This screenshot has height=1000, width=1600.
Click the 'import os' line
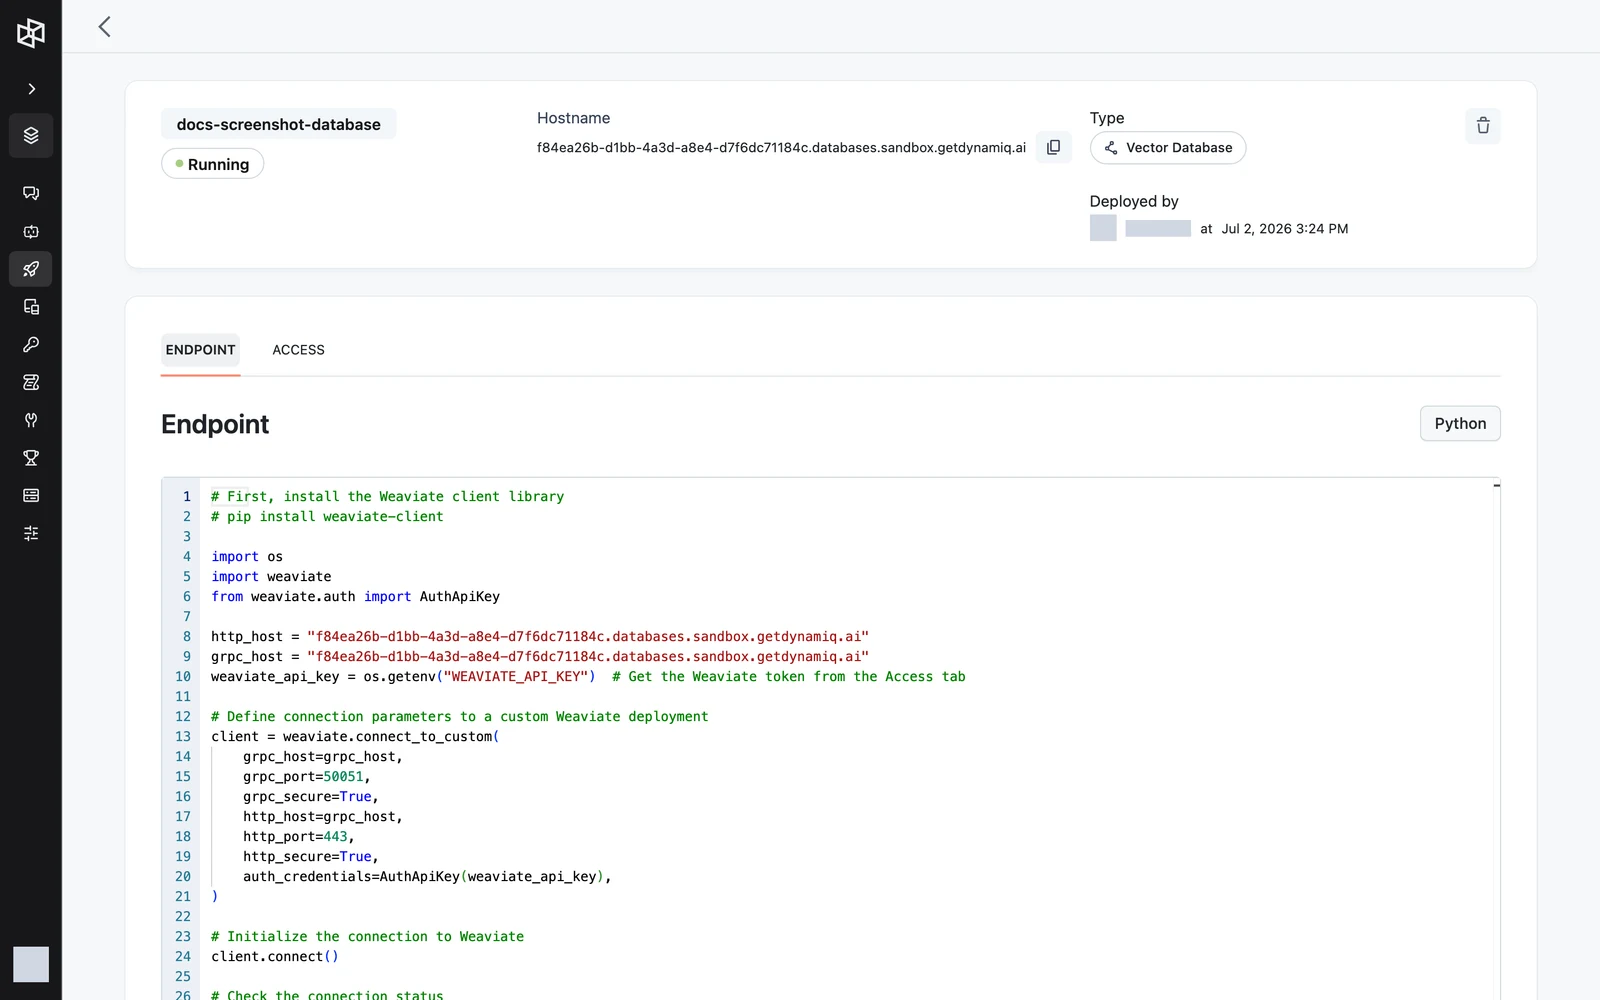coord(247,557)
